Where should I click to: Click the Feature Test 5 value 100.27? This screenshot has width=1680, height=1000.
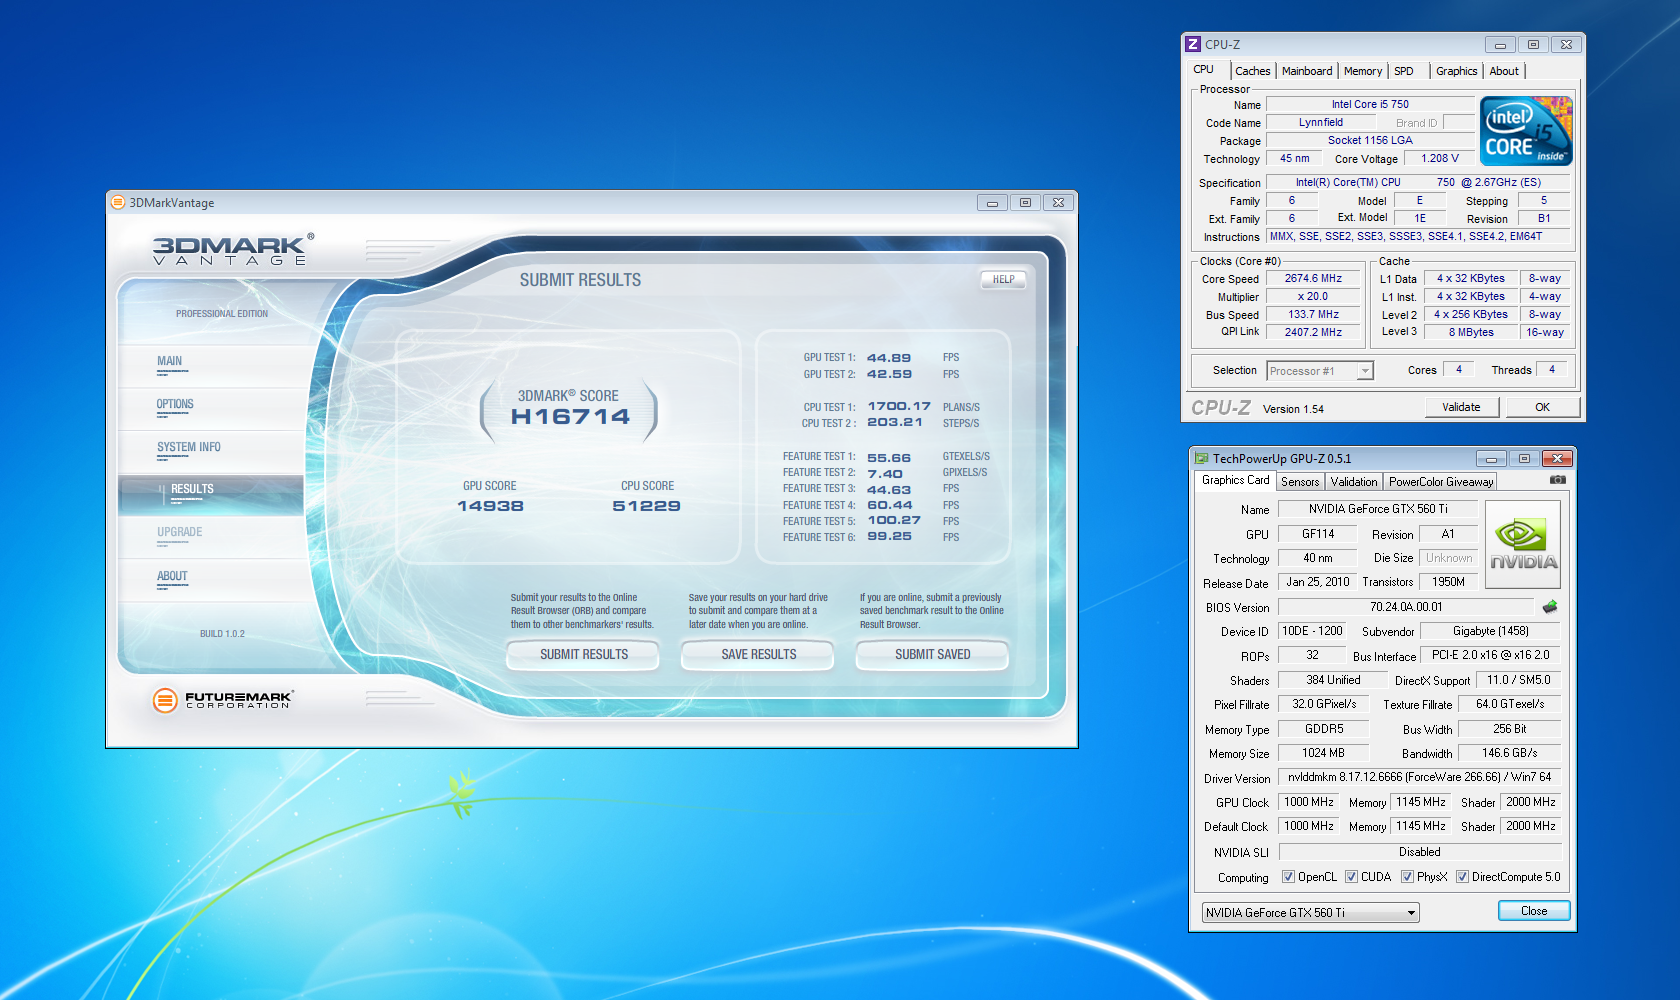893,521
